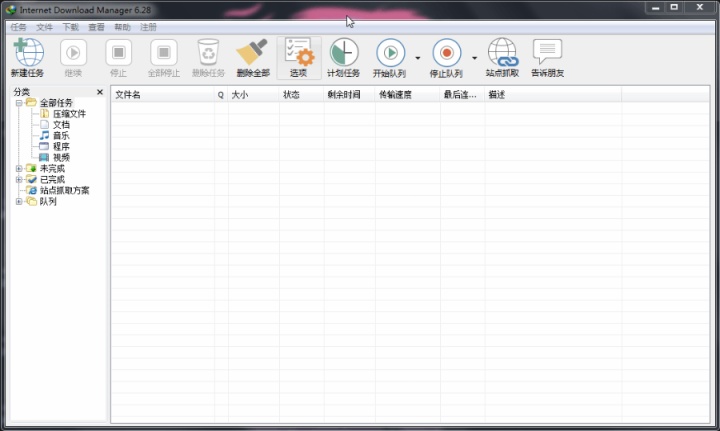Sort by the 描述 column header
The height and width of the screenshot is (431, 720).
point(553,95)
